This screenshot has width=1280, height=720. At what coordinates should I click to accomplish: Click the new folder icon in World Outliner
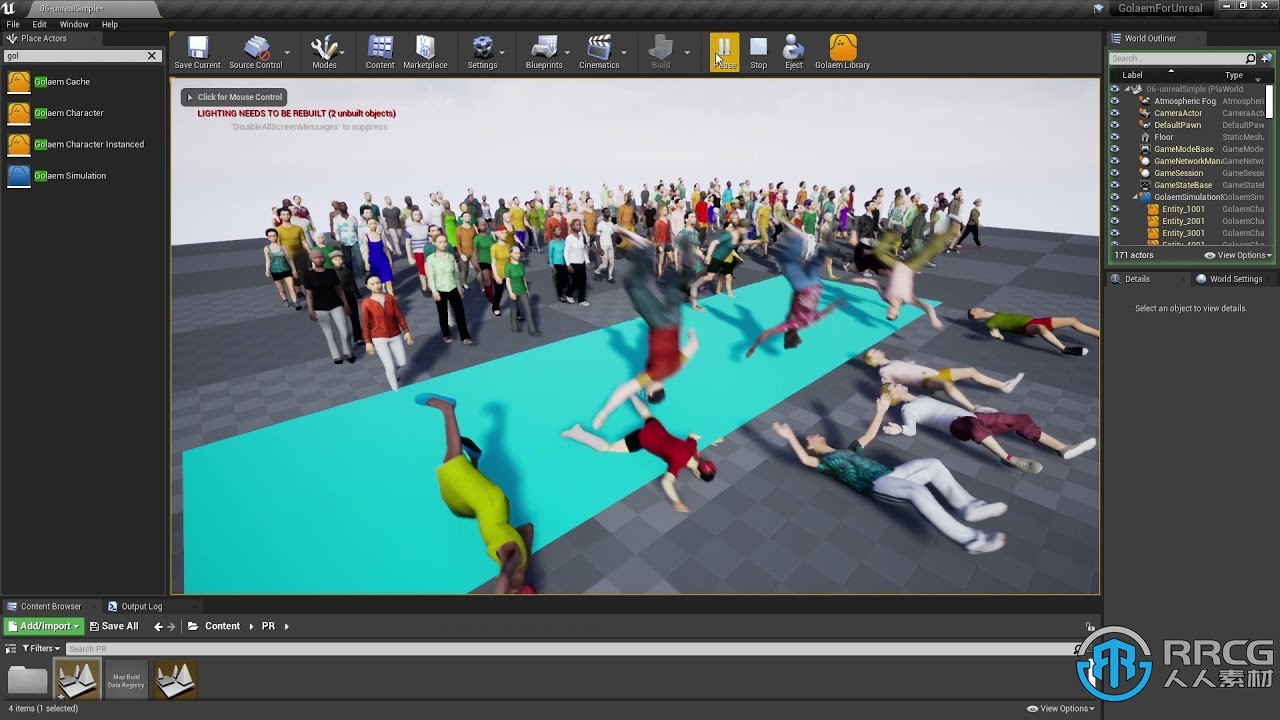pyautogui.click(x=1265, y=59)
